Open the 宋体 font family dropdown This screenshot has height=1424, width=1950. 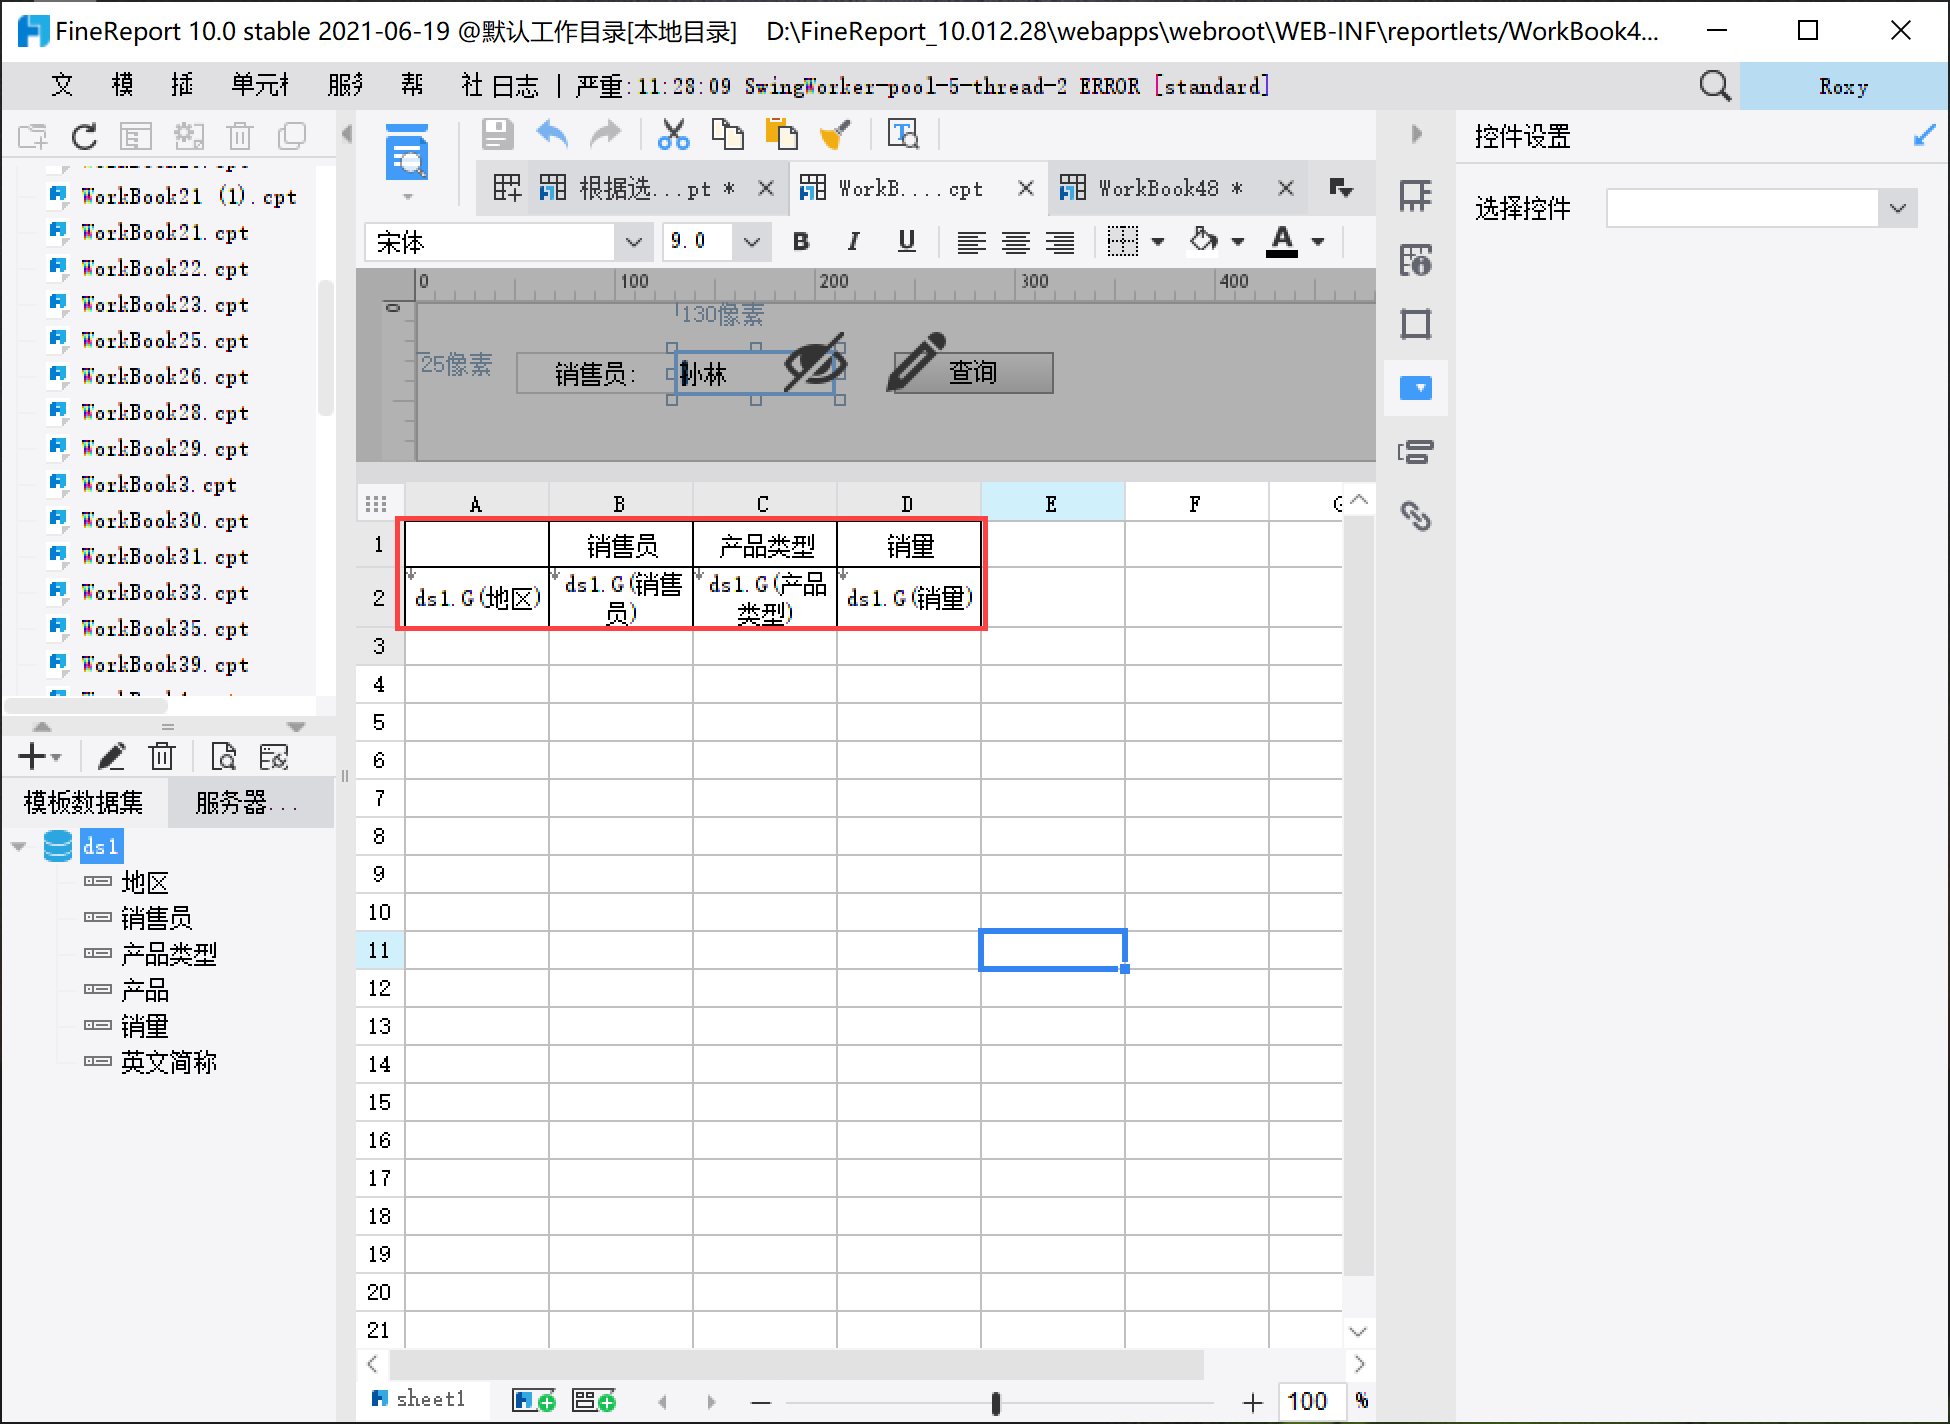632,242
